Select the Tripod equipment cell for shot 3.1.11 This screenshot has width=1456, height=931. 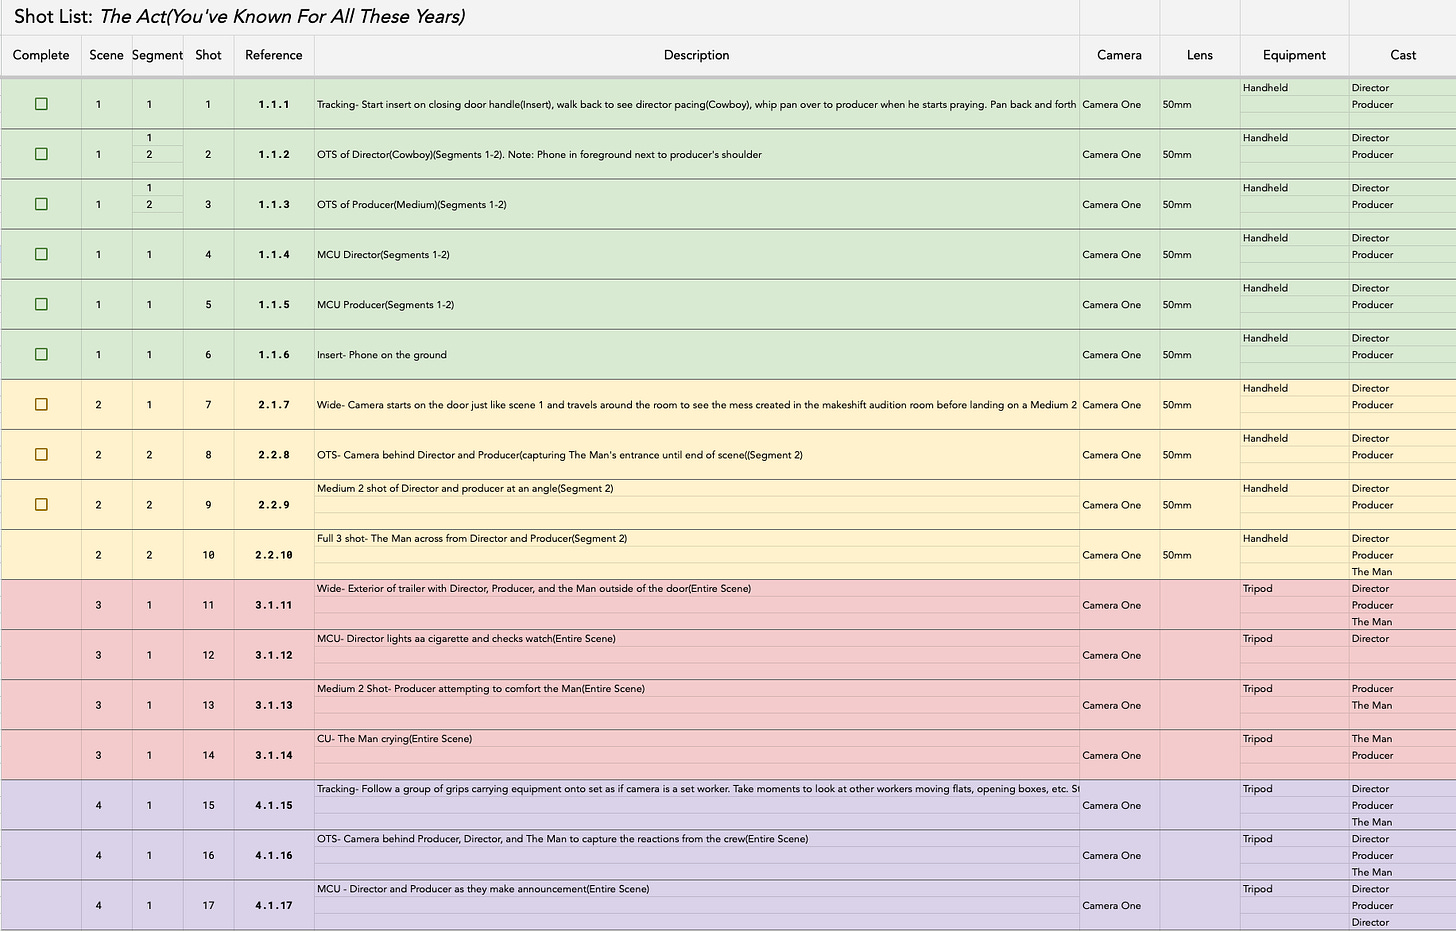(1294, 588)
